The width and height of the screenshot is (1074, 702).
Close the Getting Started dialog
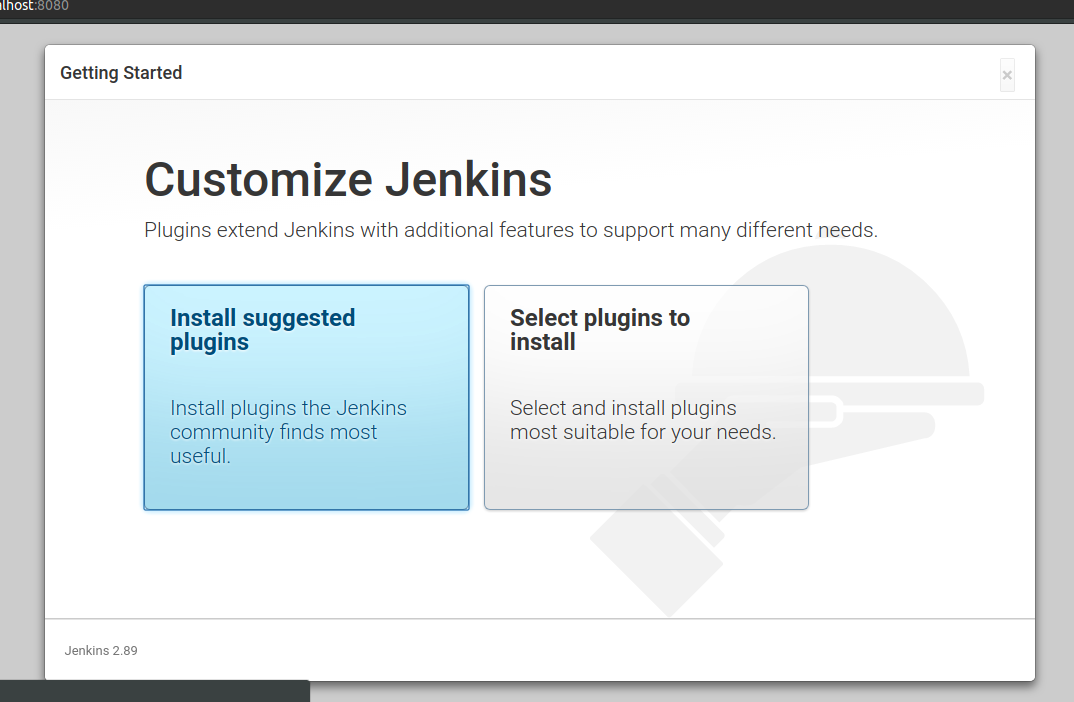click(1007, 75)
